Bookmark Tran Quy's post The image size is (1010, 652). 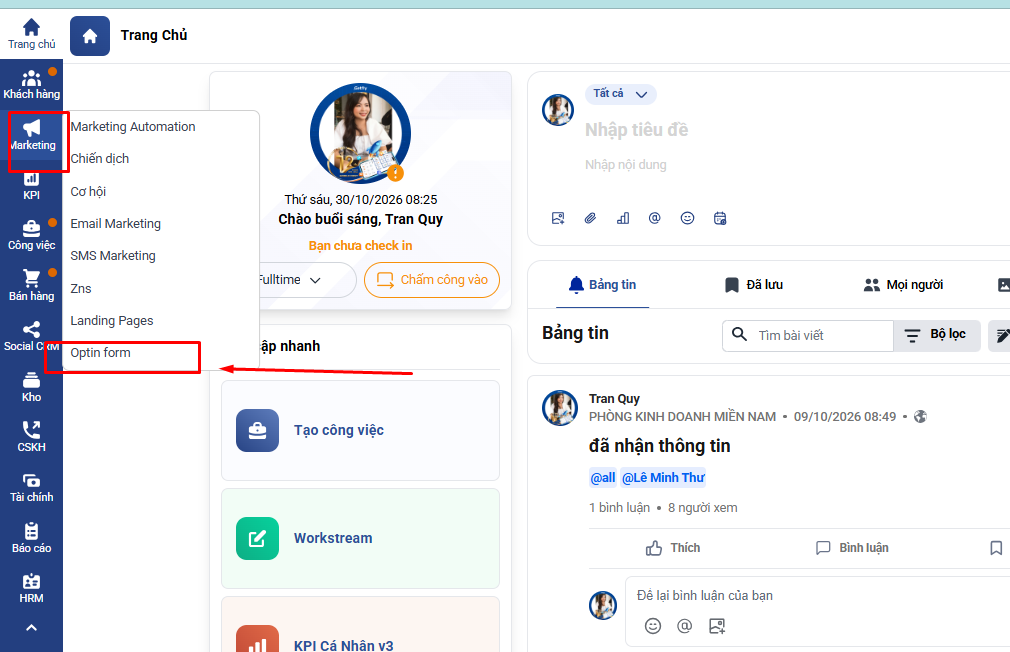996,548
